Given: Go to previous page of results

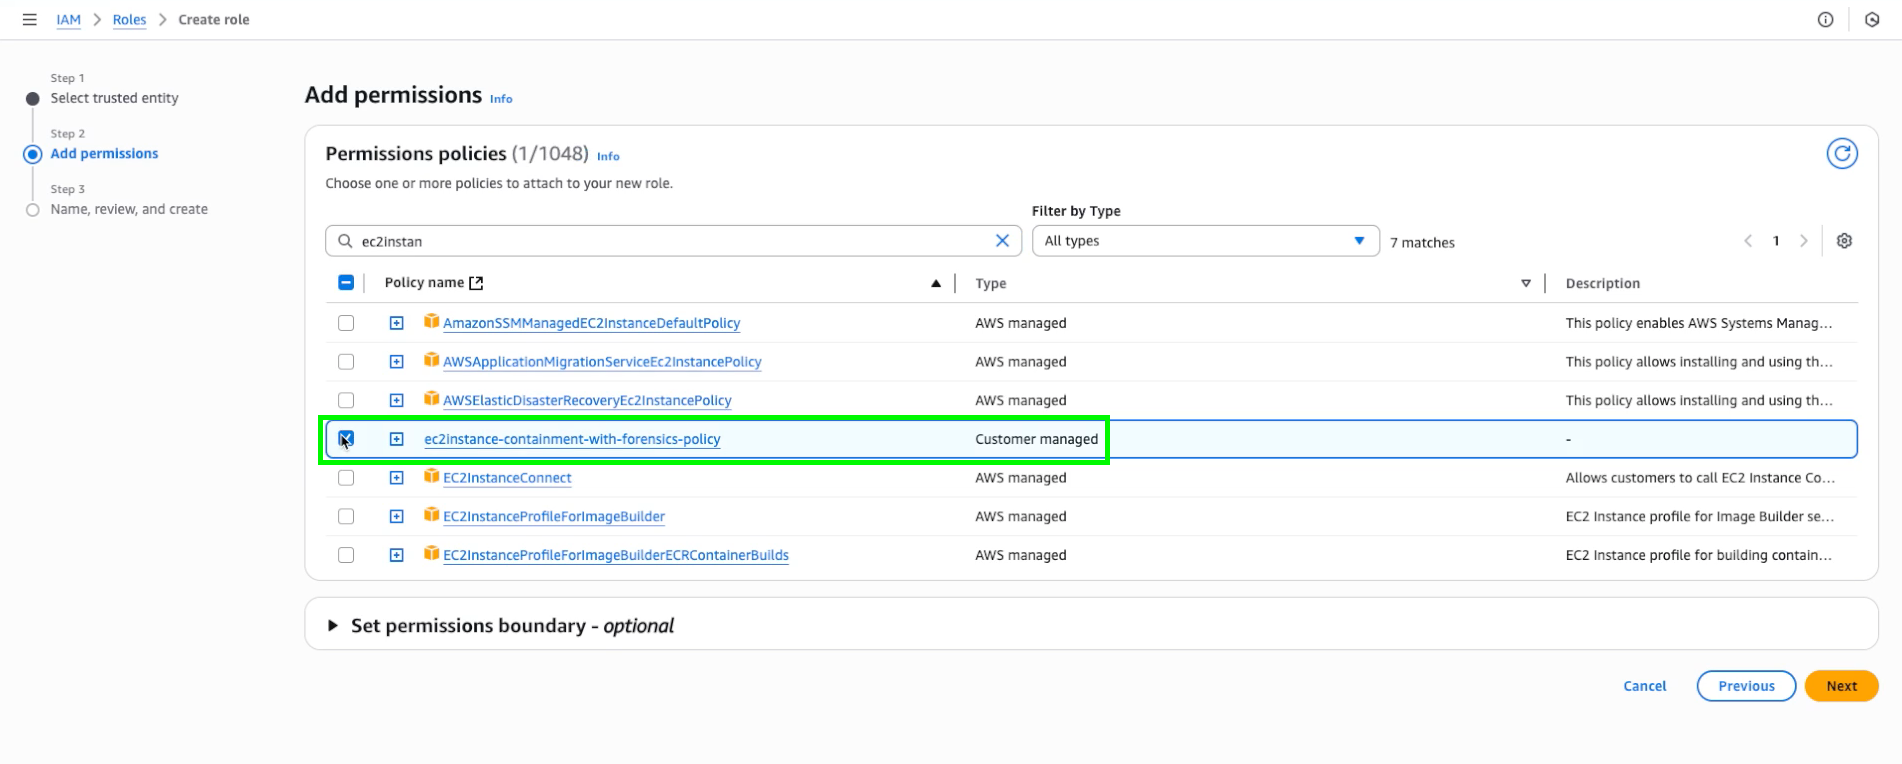Looking at the screenshot, I should (x=1748, y=241).
